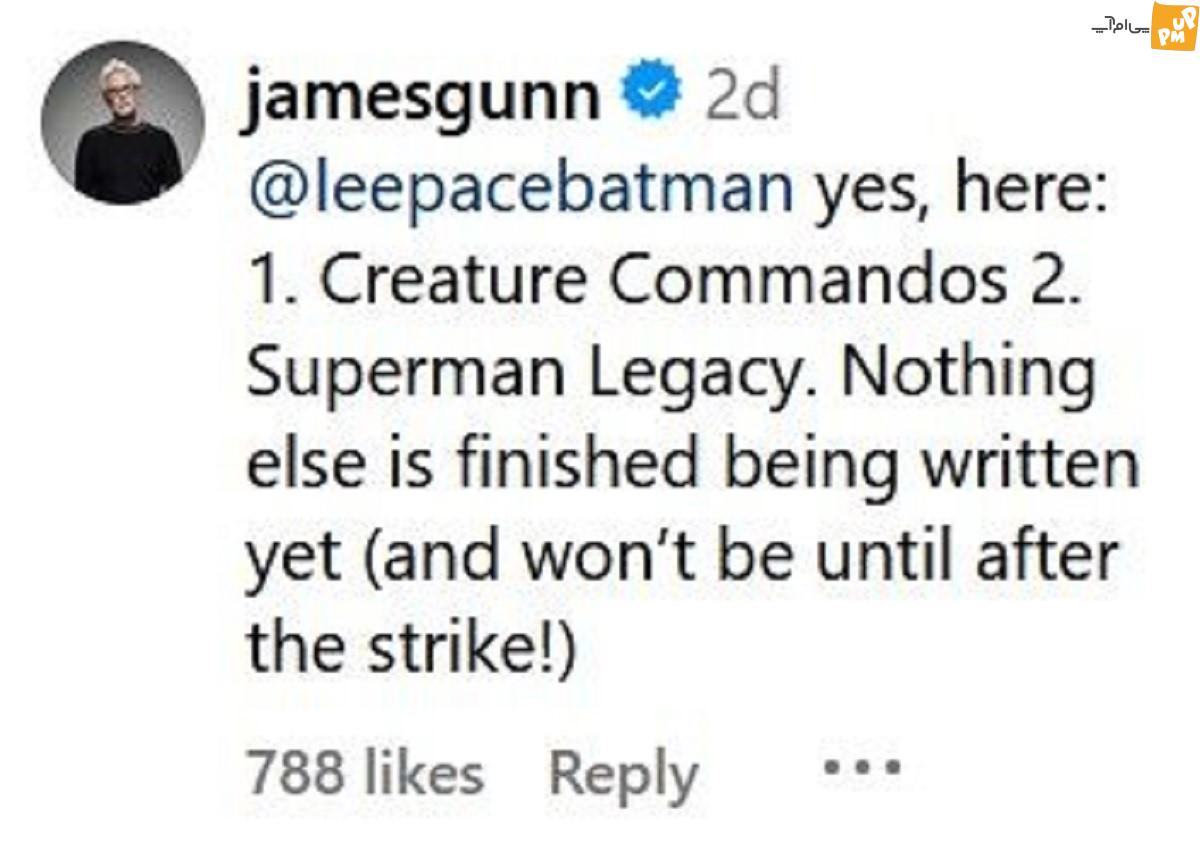Click the word "yet" in the comment

tap(295, 560)
